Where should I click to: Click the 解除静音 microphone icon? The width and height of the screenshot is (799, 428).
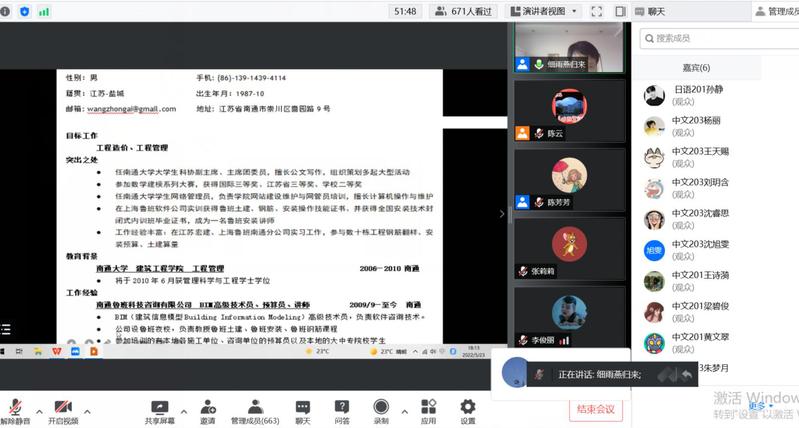click(x=16, y=407)
